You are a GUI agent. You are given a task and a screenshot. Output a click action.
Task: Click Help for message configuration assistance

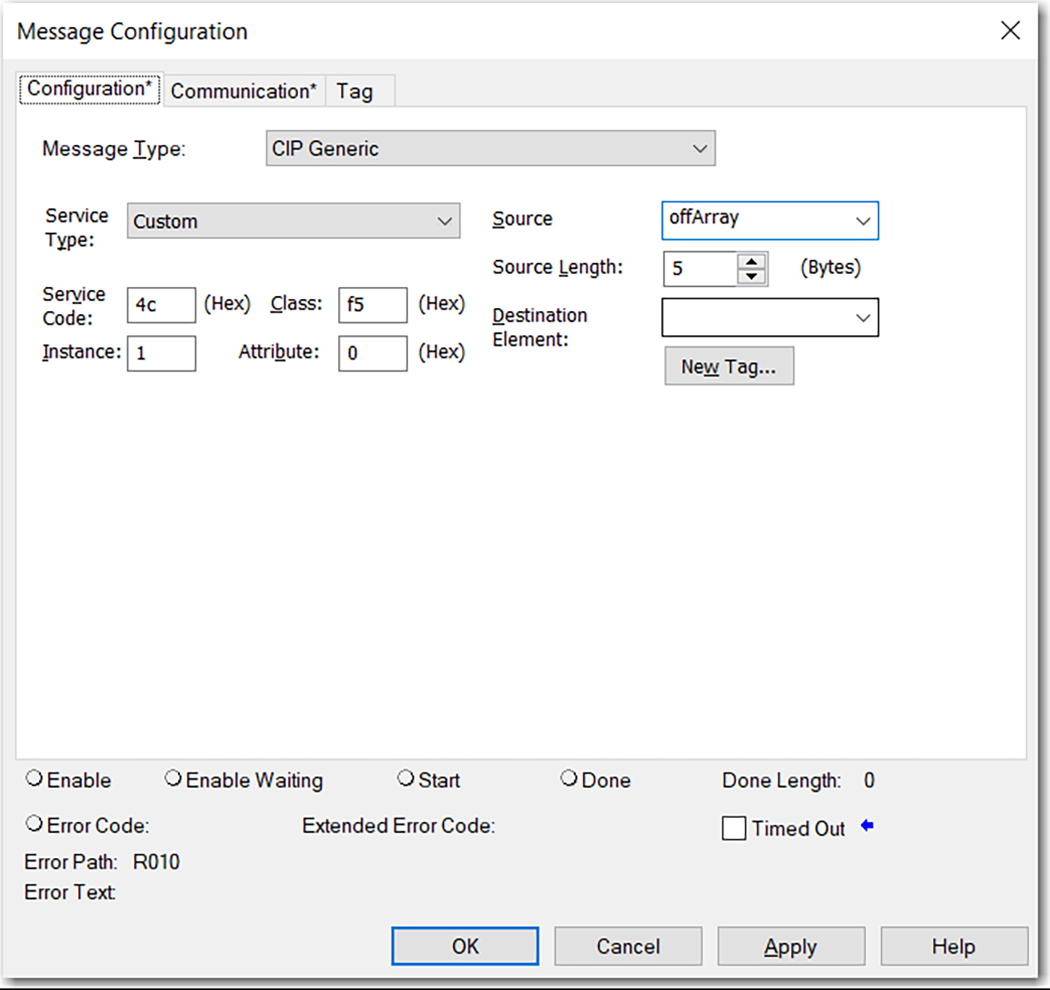(x=954, y=946)
